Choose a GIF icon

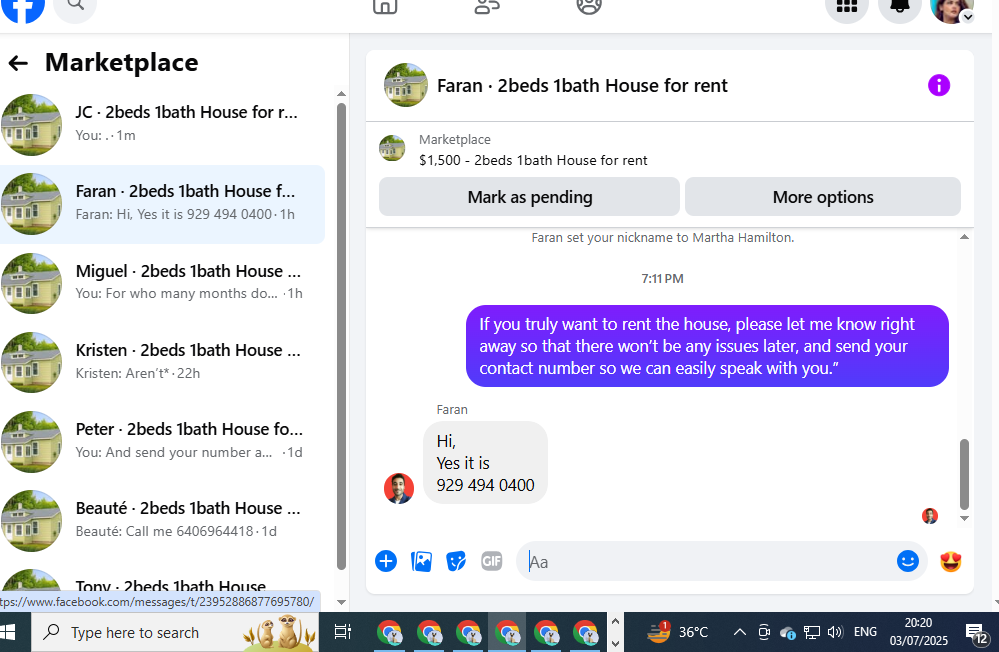(491, 561)
